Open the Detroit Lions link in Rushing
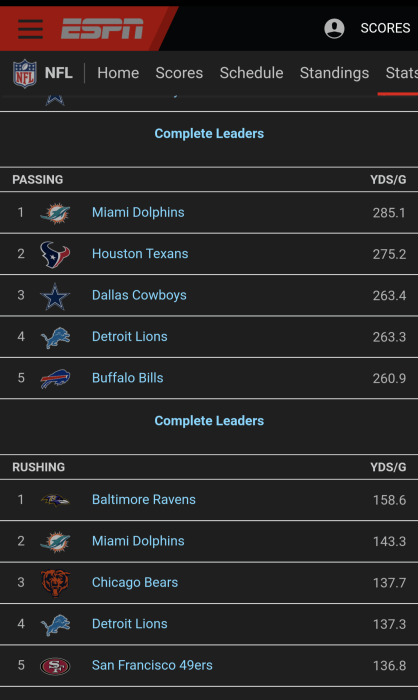Image resolution: width=418 pixels, height=700 pixels. pyautogui.click(x=130, y=624)
